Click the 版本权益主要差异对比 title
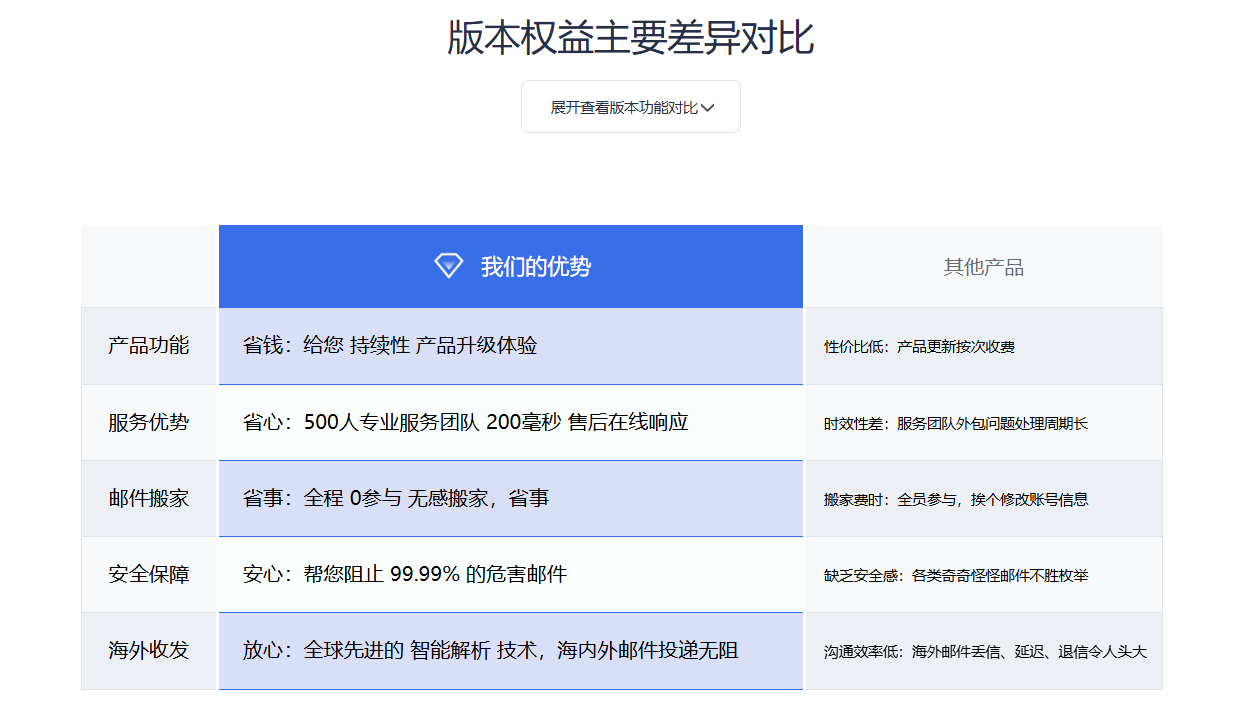1254x704 pixels. tap(631, 34)
